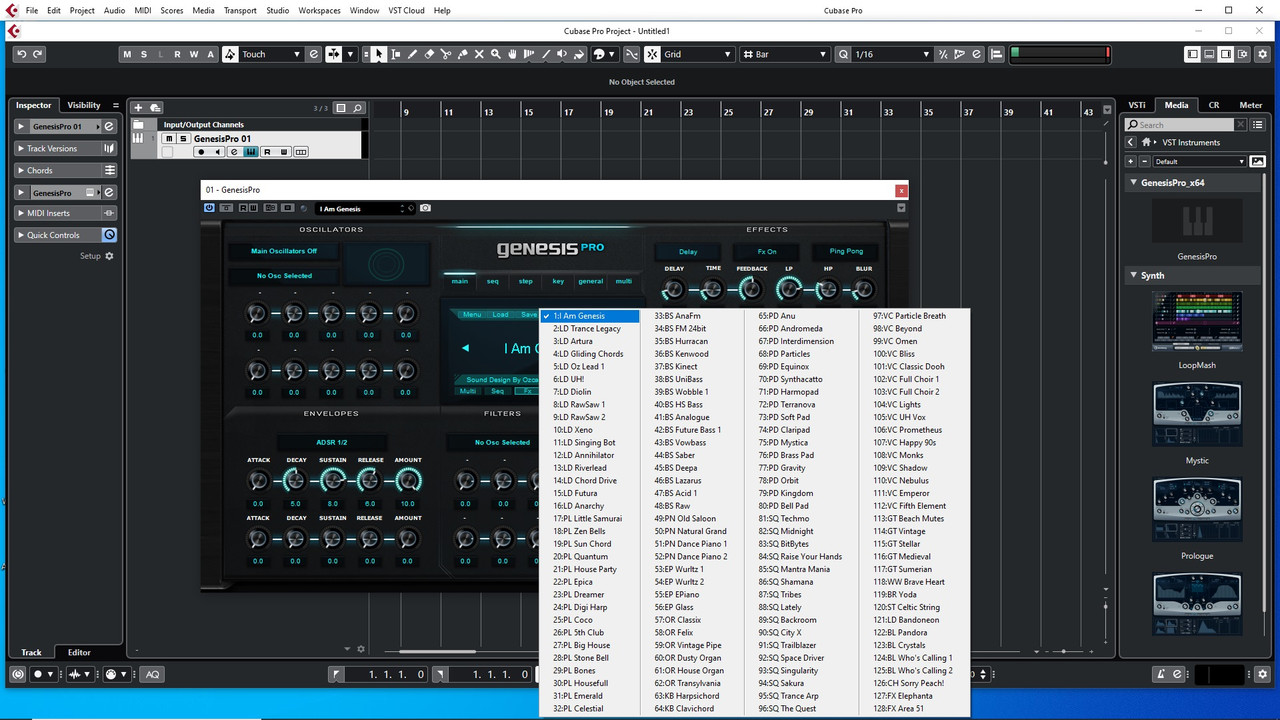Click the ADSR 1/2 envelope selector
Viewport: 1280px width, 720px height.
tap(332, 442)
